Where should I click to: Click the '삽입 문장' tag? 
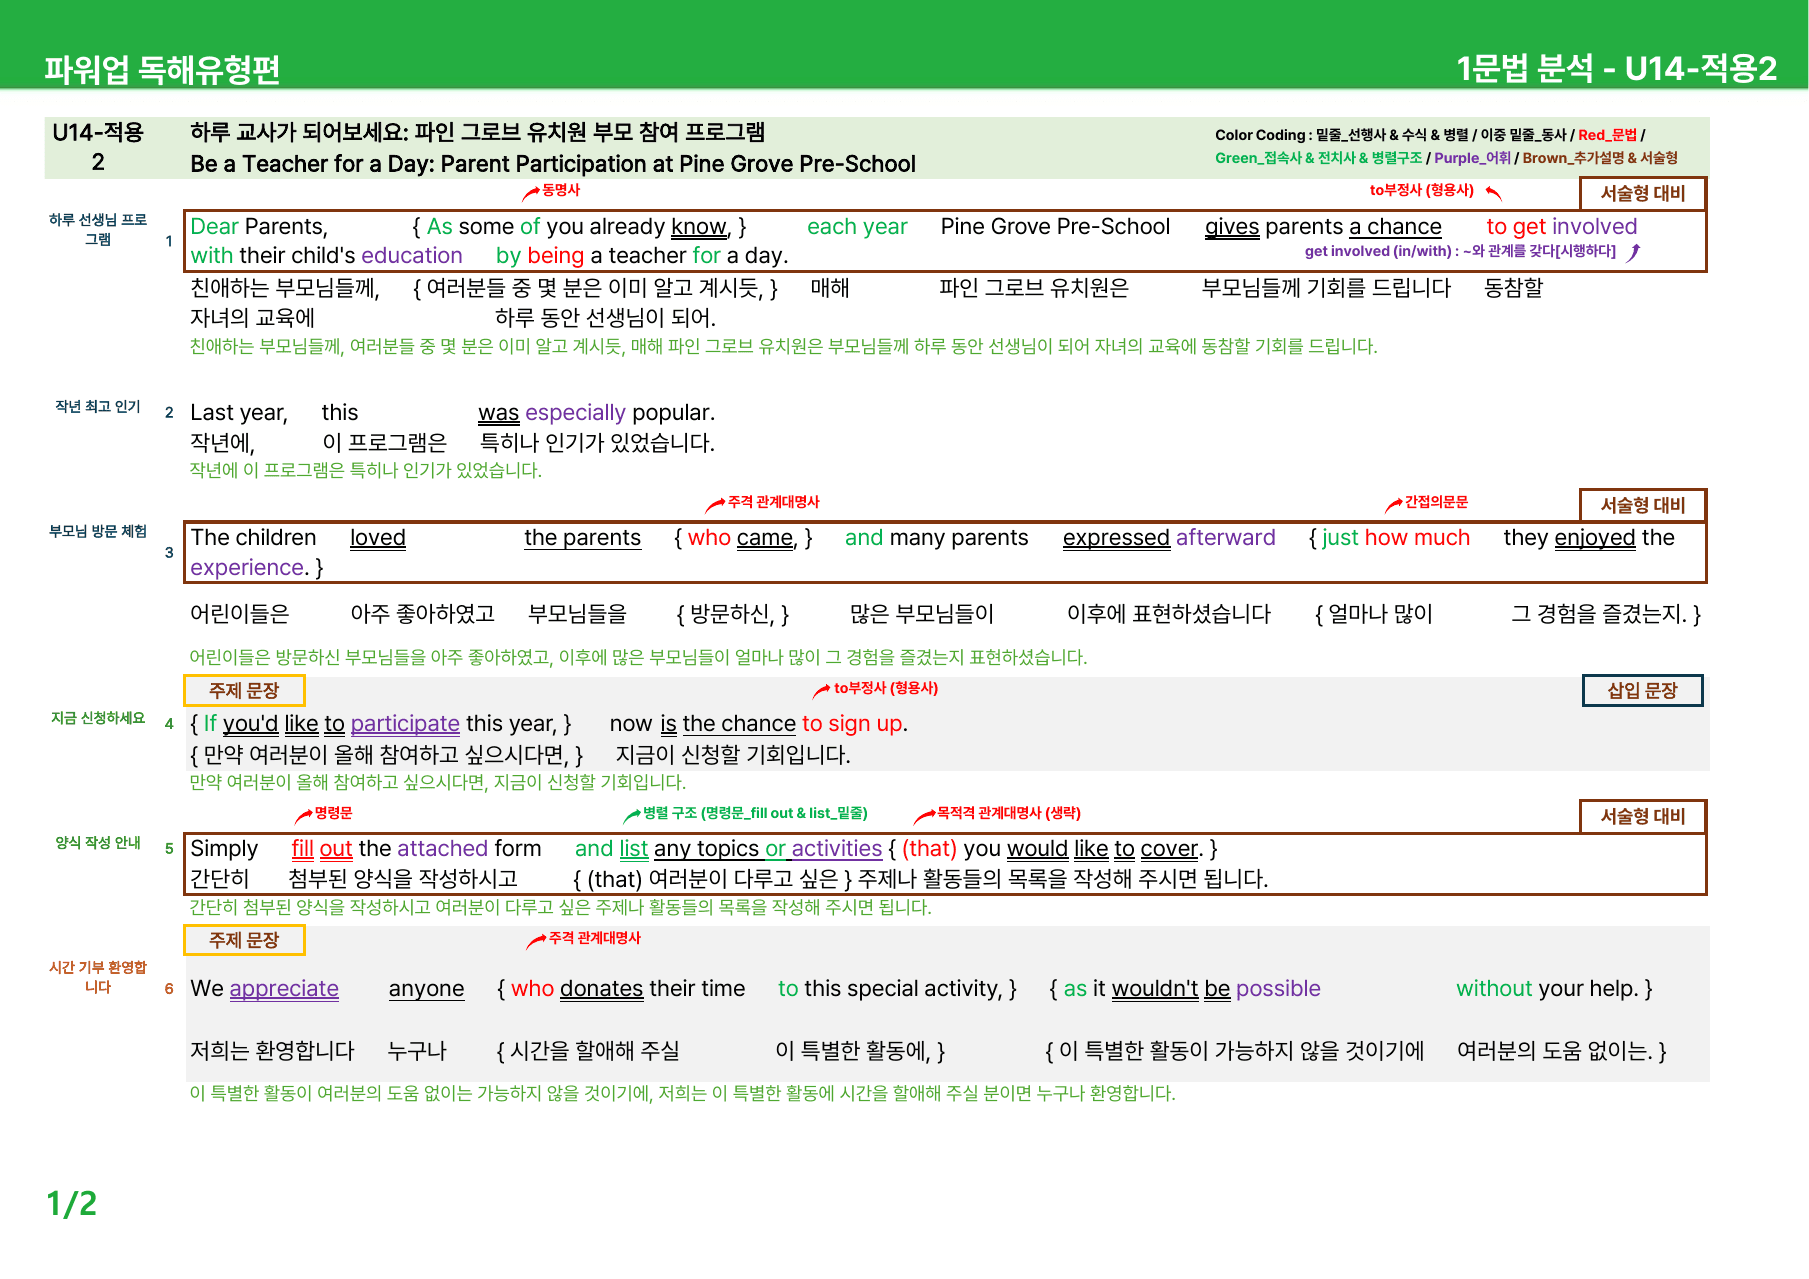pos(1642,690)
